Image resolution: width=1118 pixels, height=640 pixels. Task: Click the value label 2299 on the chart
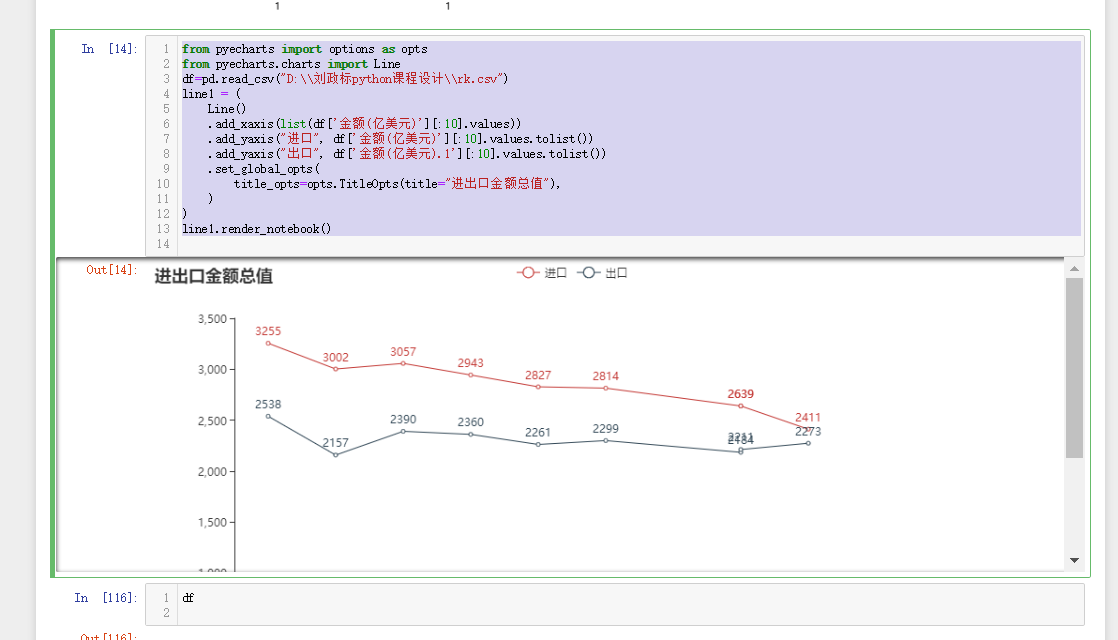click(605, 428)
